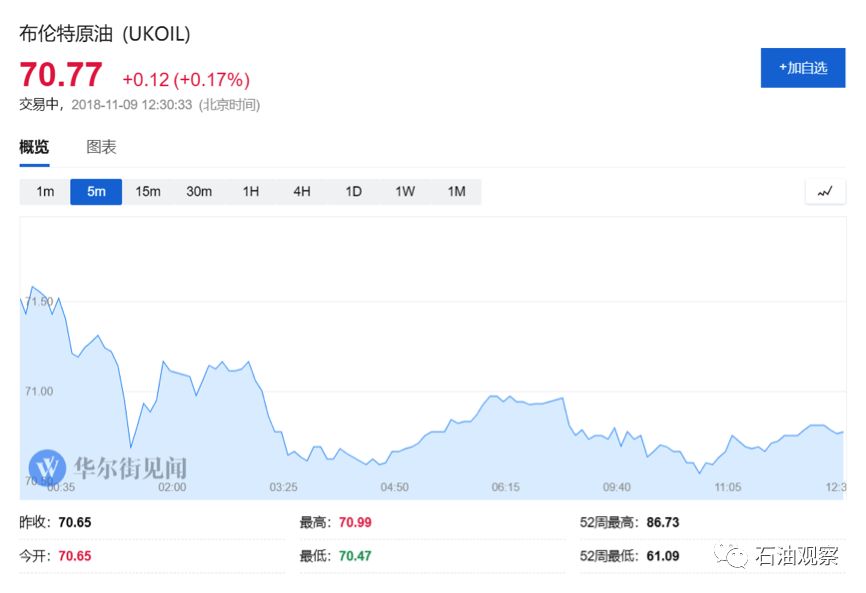866x593 pixels.
Task: Switch chart to 1W period
Action: [405, 192]
